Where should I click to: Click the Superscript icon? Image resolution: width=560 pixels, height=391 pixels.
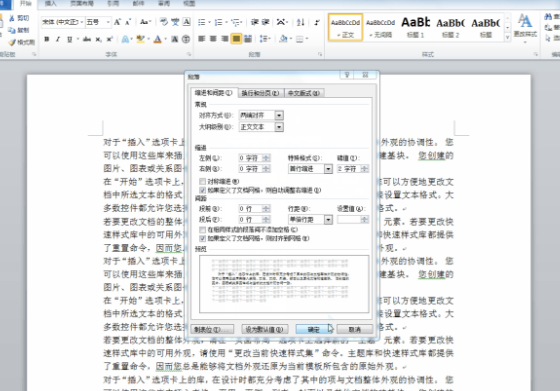(x=110, y=39)
